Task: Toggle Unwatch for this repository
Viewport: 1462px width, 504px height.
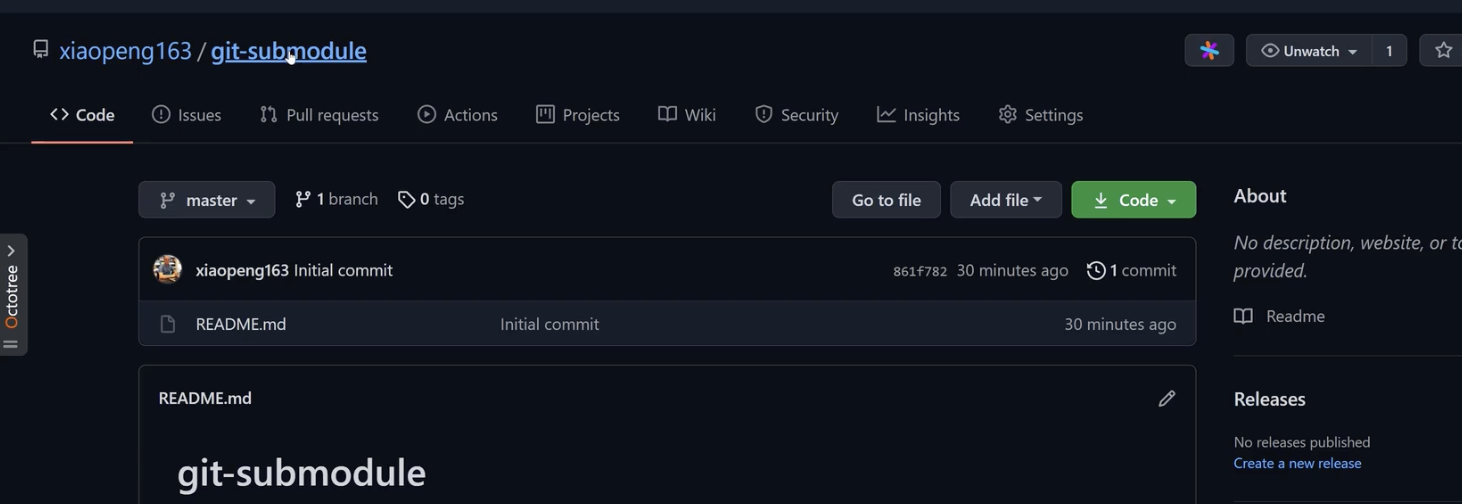Action: [1308, 51]
